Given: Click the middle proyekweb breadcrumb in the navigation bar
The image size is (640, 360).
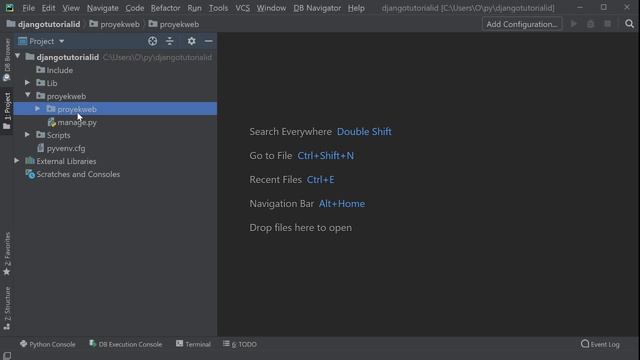Looking at the screenshot, I should click(114, 24).
